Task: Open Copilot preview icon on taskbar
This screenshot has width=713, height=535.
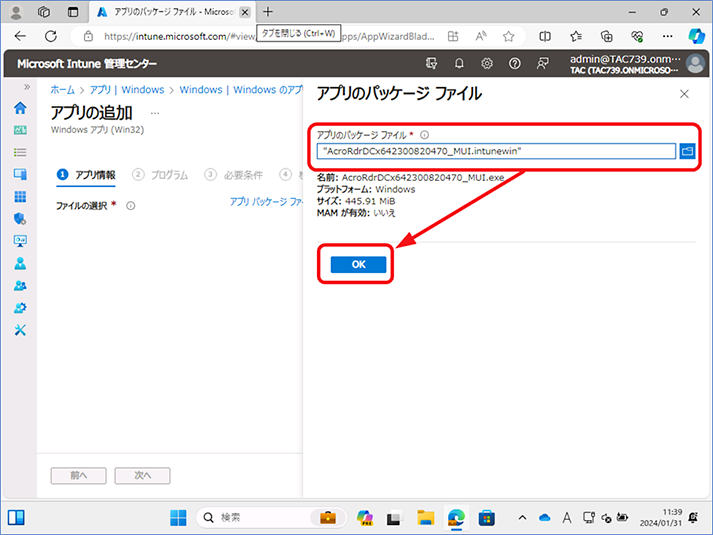Action: [365, 517]
